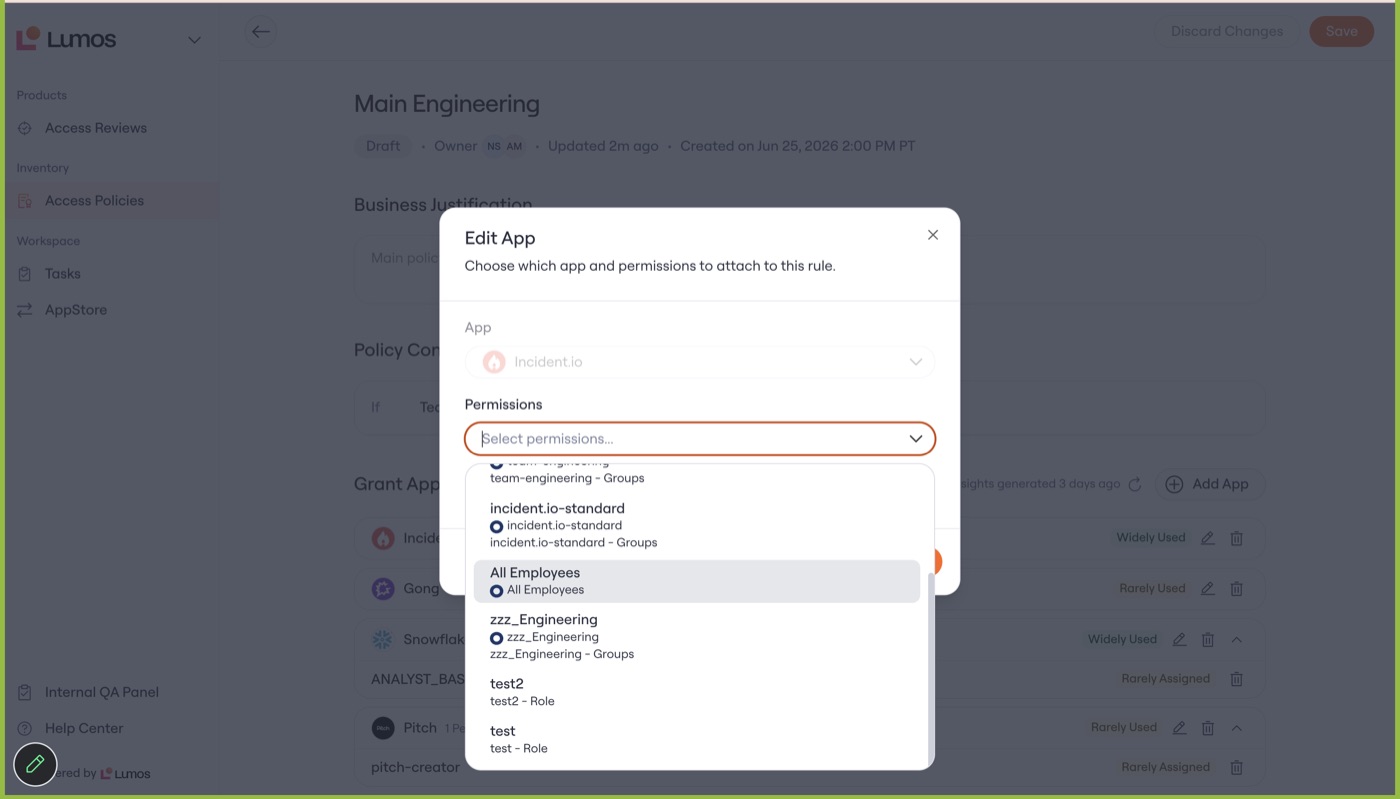1400x799 pixels.
Task: Open Tasks in sidebar
Action: coord(62,274)
